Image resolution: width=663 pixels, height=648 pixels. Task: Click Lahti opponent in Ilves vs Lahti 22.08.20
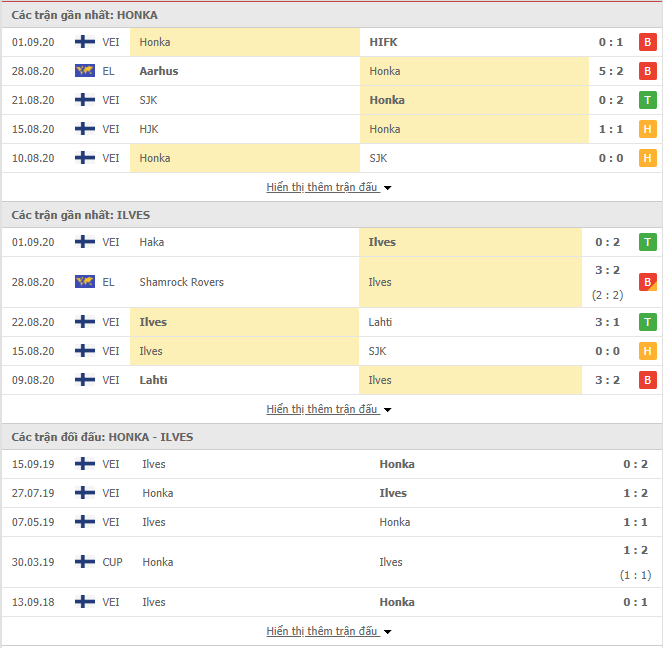tap(380, 322)
